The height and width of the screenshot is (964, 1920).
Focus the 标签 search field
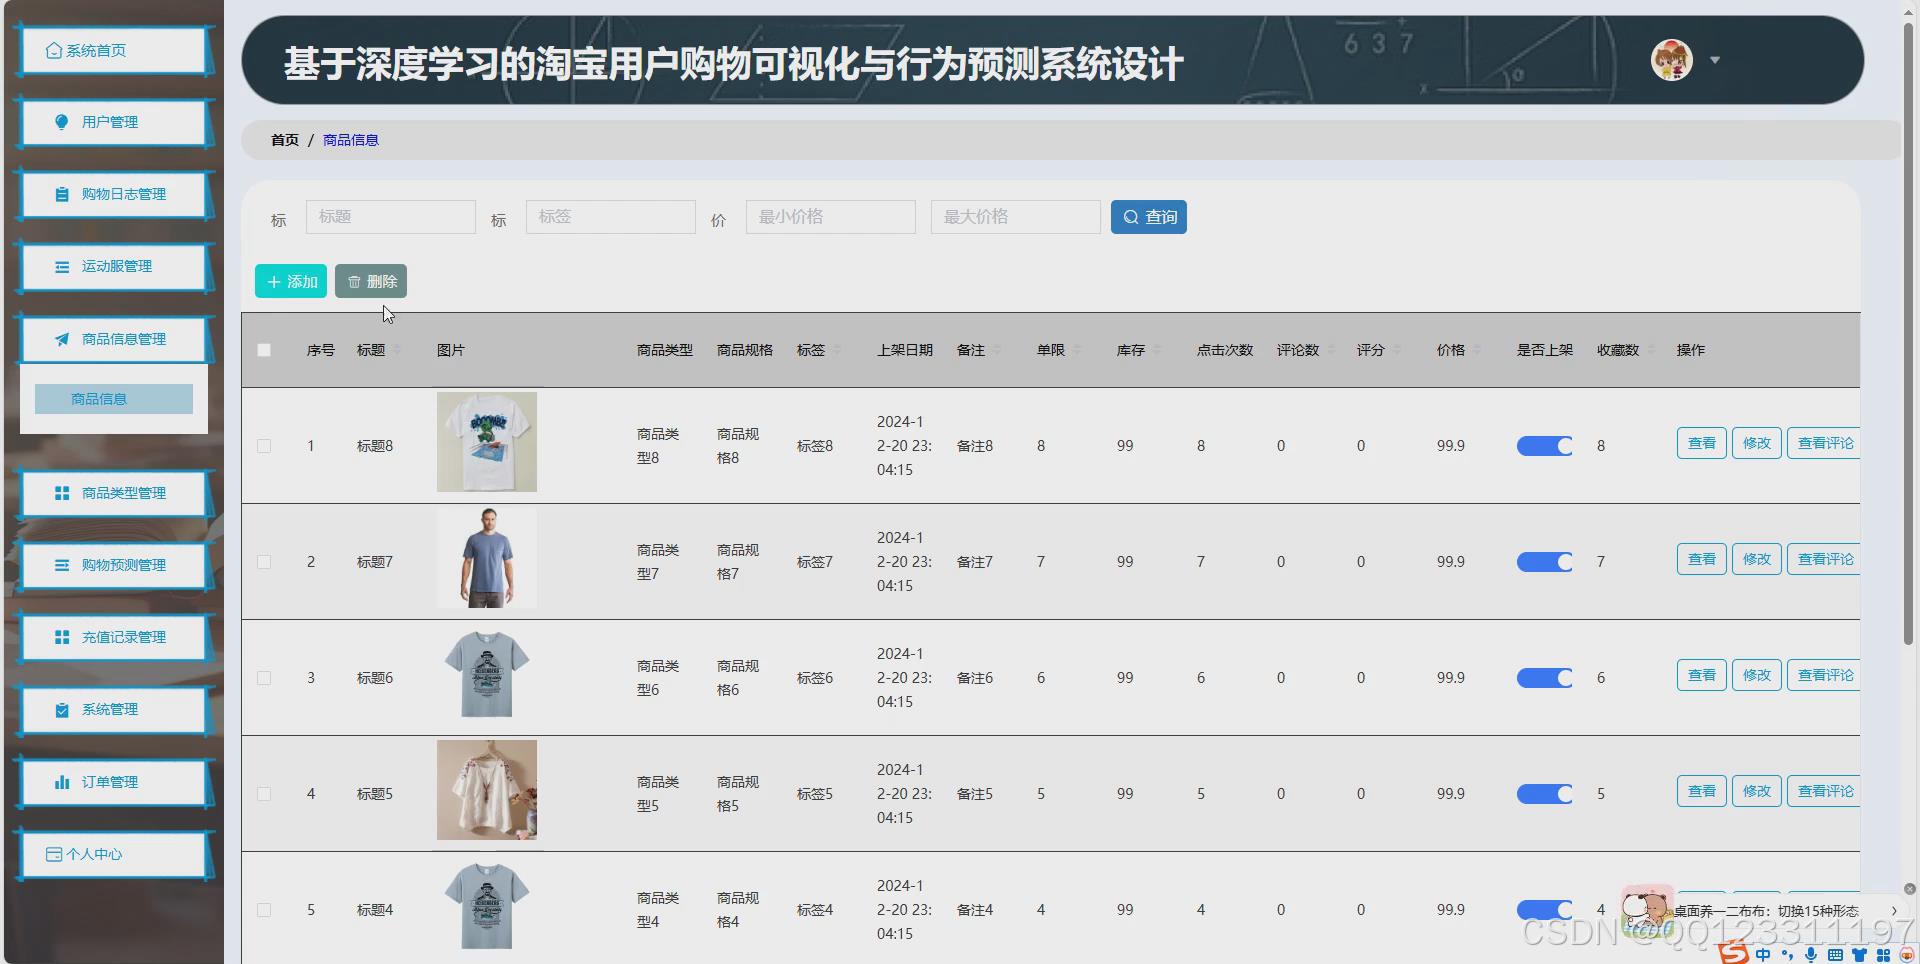(x=611, y=217)
